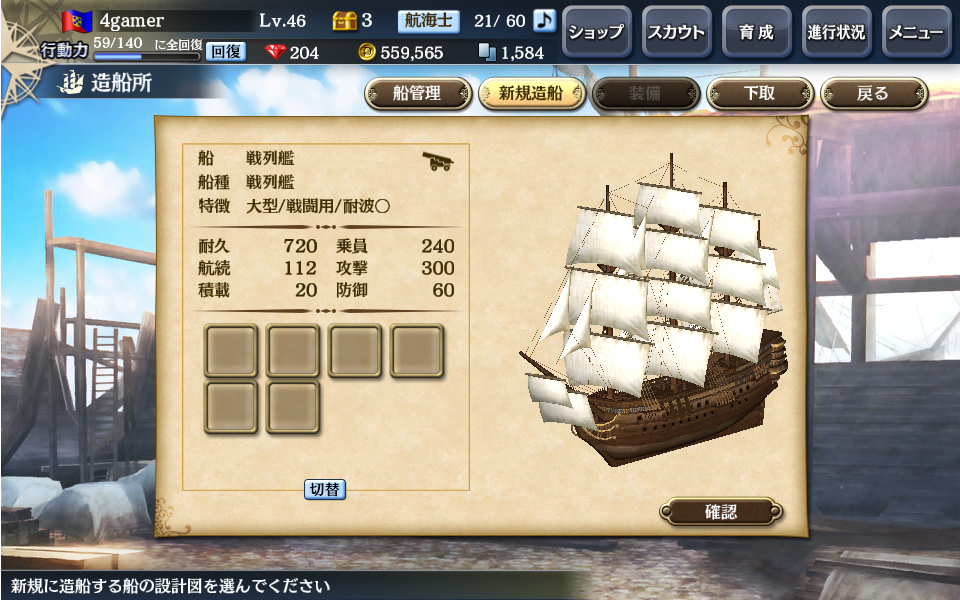This screenshot has width=960, height=600.
Task: Open the 育成 training menu
Action: 757,32
